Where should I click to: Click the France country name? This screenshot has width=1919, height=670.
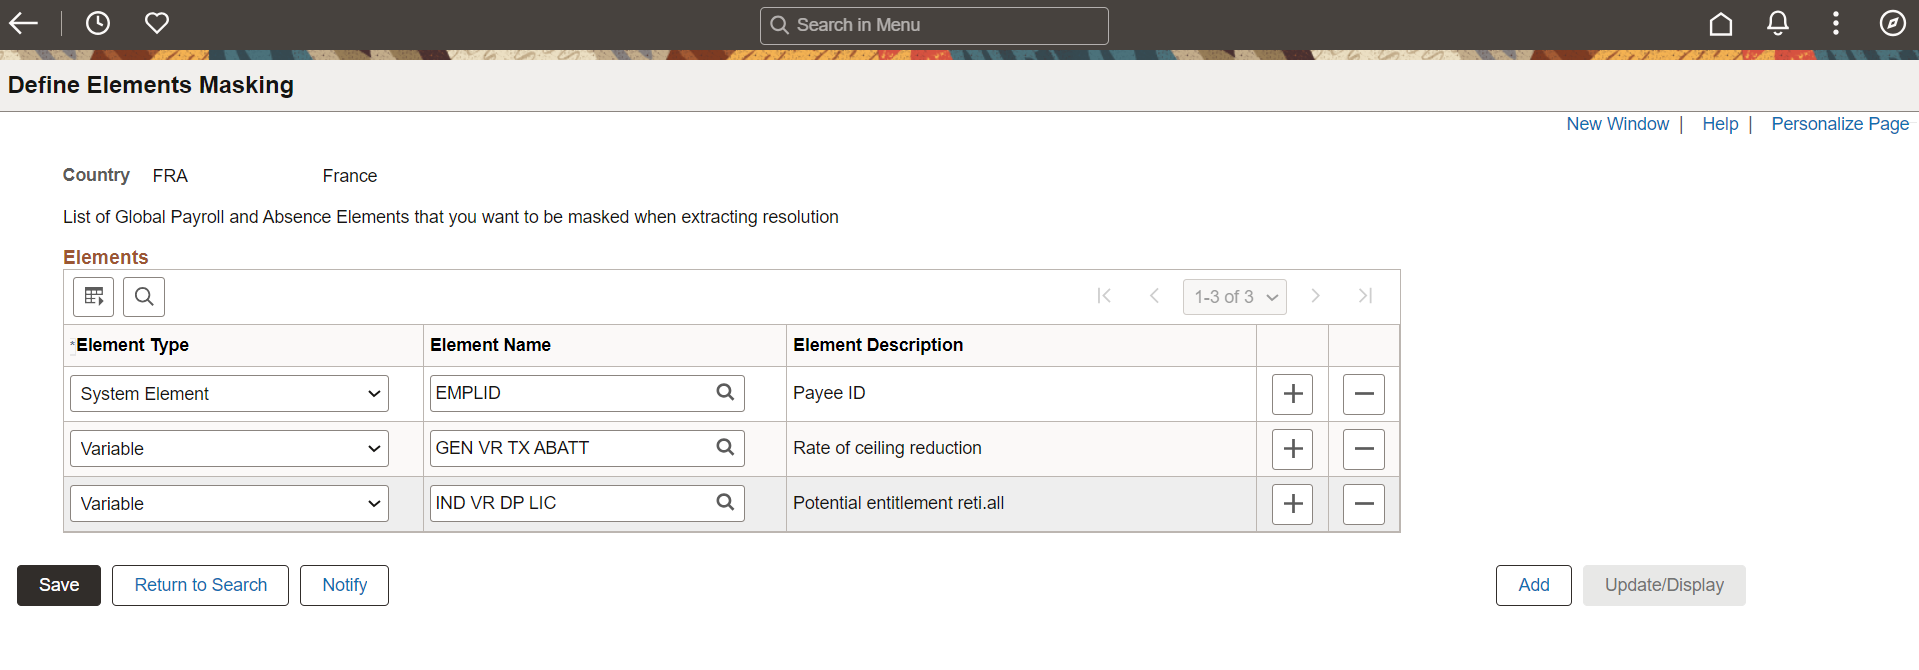tap(349, 176)
